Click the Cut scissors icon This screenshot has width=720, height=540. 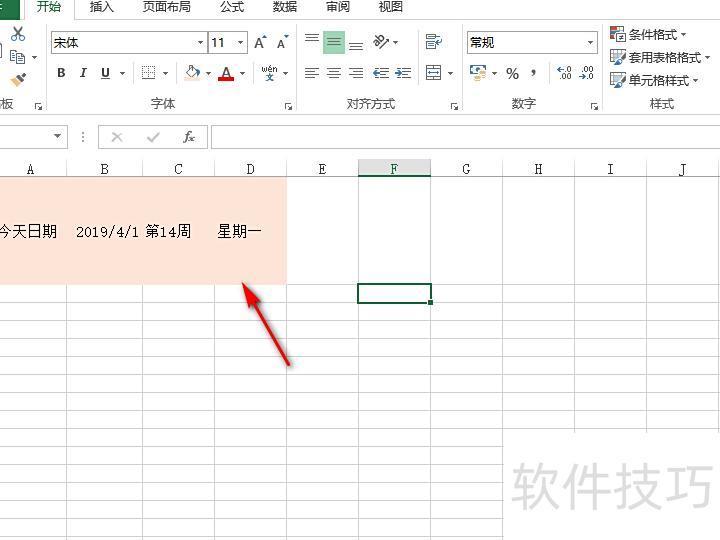18,34
